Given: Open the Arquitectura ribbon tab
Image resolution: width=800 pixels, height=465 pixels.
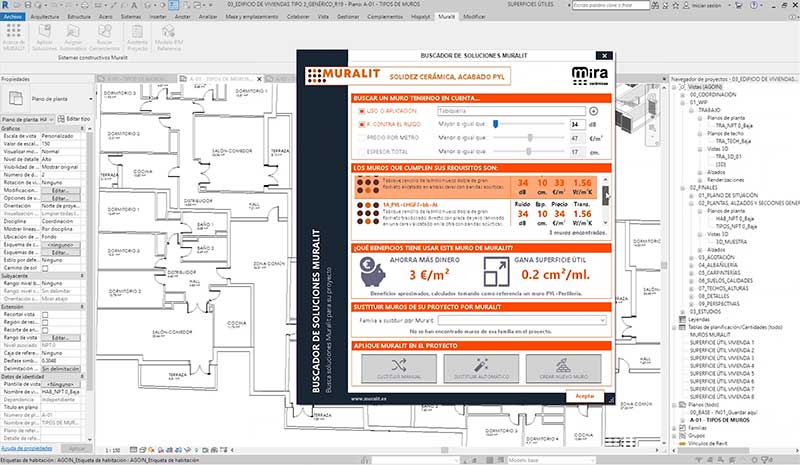Looking at the screenshot, I should pyautogui.click(x=44, y=17).
